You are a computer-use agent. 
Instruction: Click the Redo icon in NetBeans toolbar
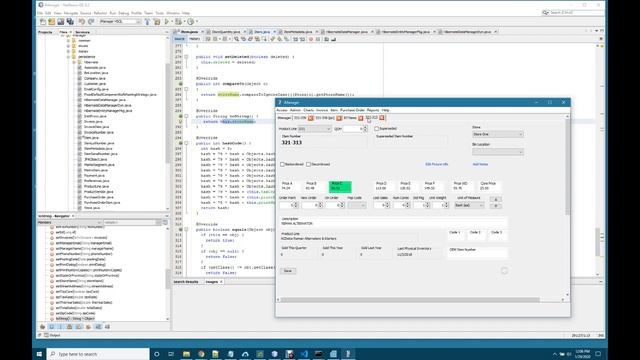pyautogui.click(x=91, y=22)
